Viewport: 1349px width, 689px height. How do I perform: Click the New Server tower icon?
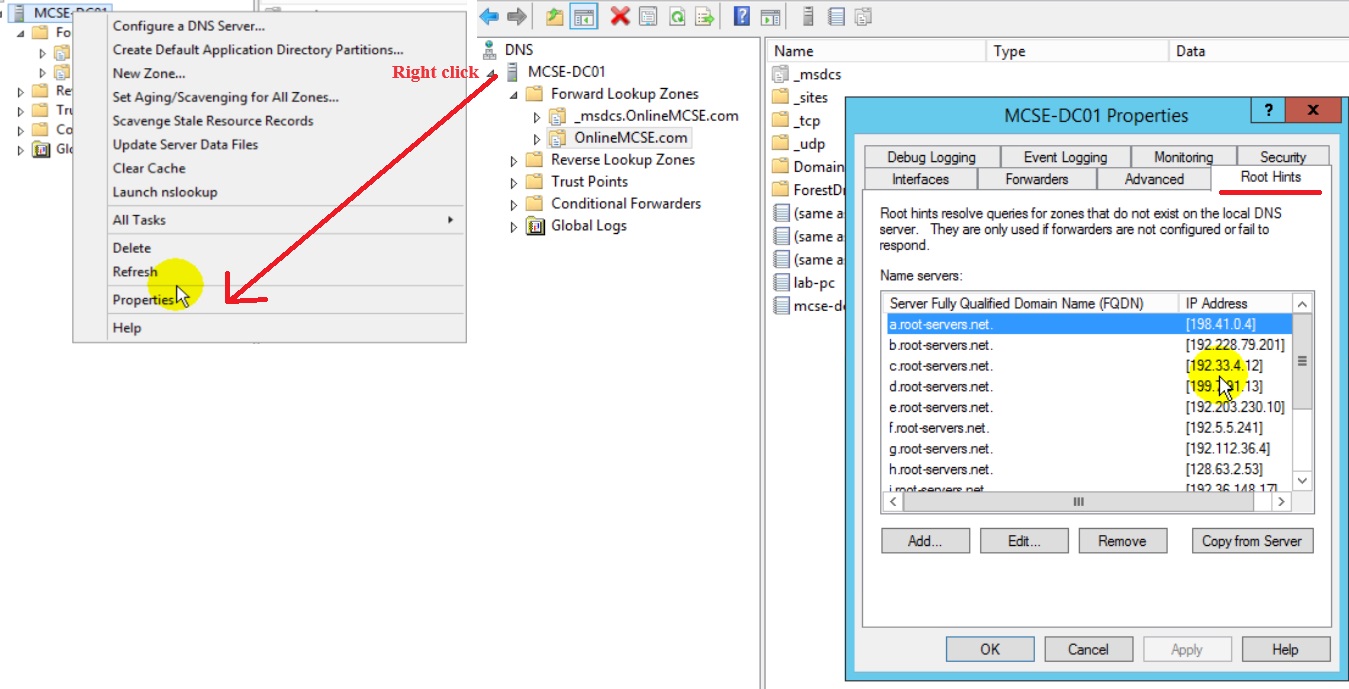pos(808,16)
